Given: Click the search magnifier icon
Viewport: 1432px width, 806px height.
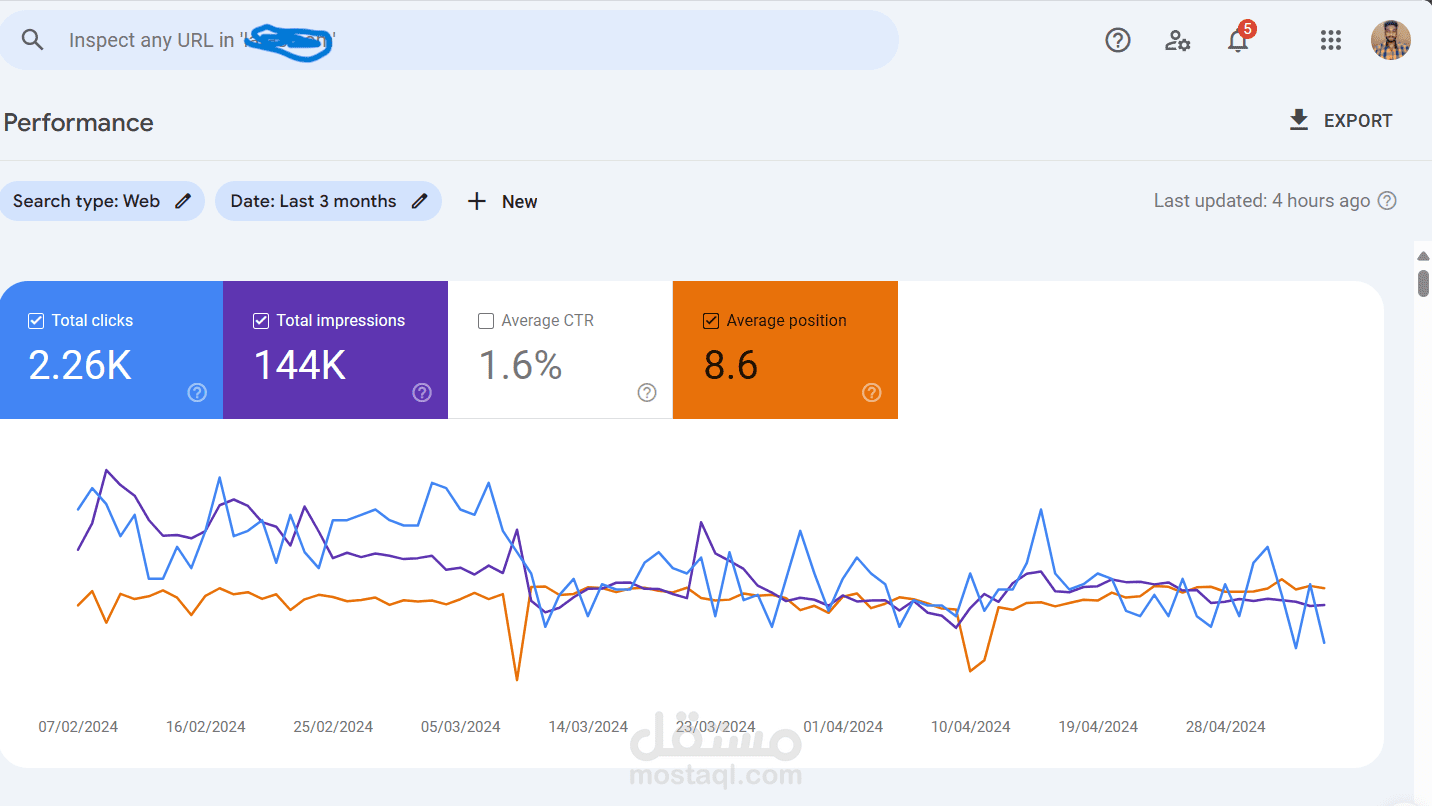Looking at the screenshot, I should tap(33, 40).
